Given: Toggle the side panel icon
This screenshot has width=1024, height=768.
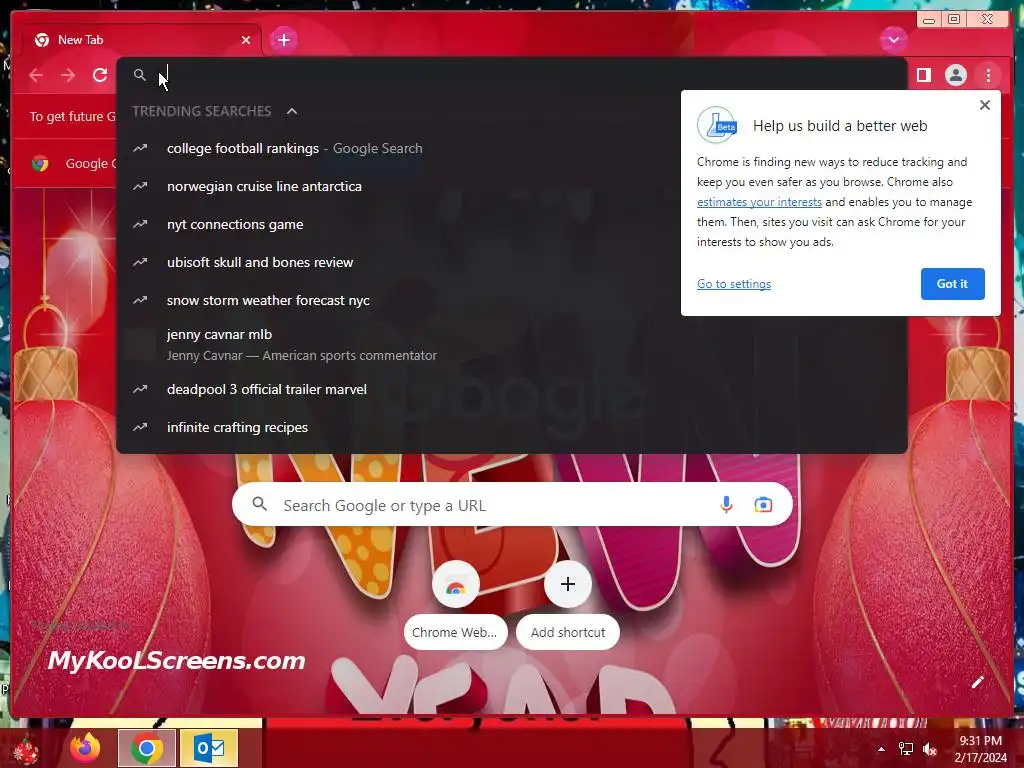Looking at the screenshot, I should 923,75.
